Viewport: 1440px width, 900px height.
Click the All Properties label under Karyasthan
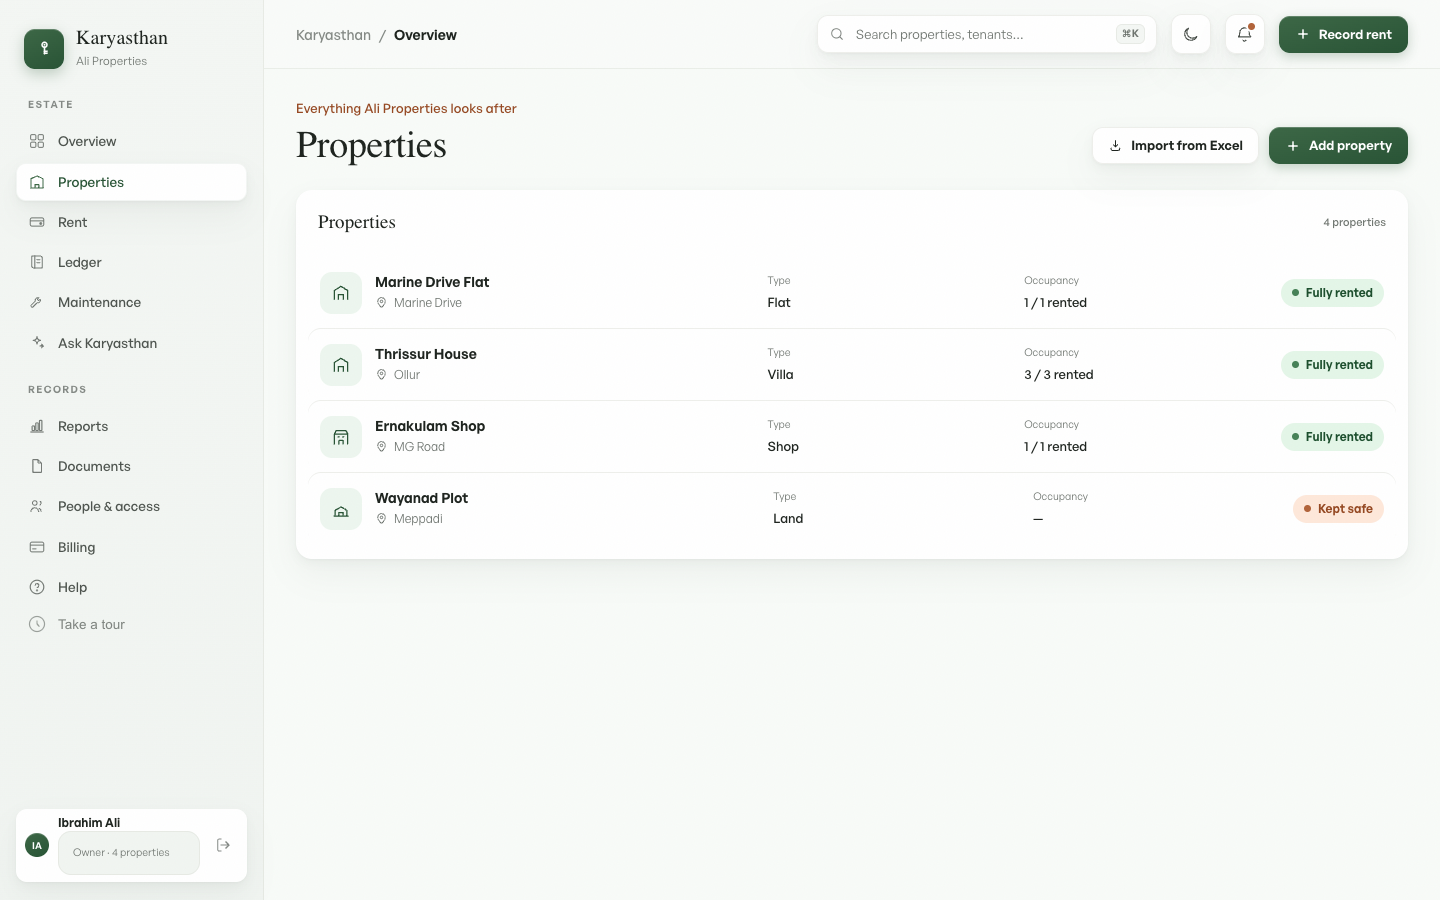click(111, 61)
